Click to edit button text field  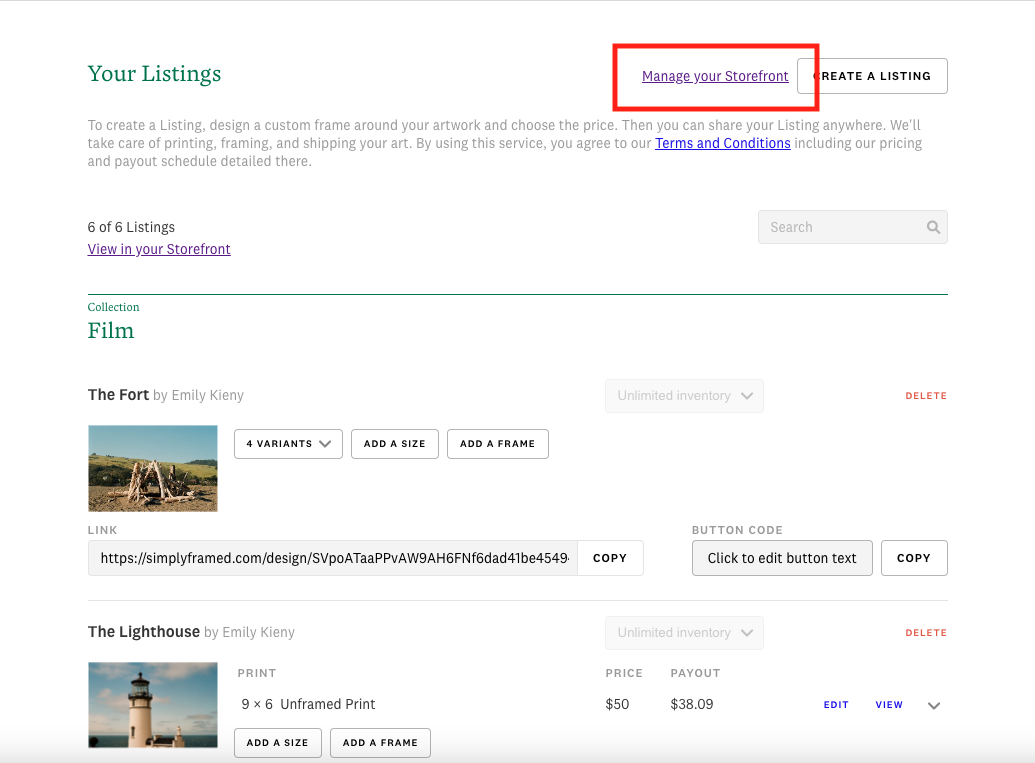pyautogui.click(x=781, y=558)
